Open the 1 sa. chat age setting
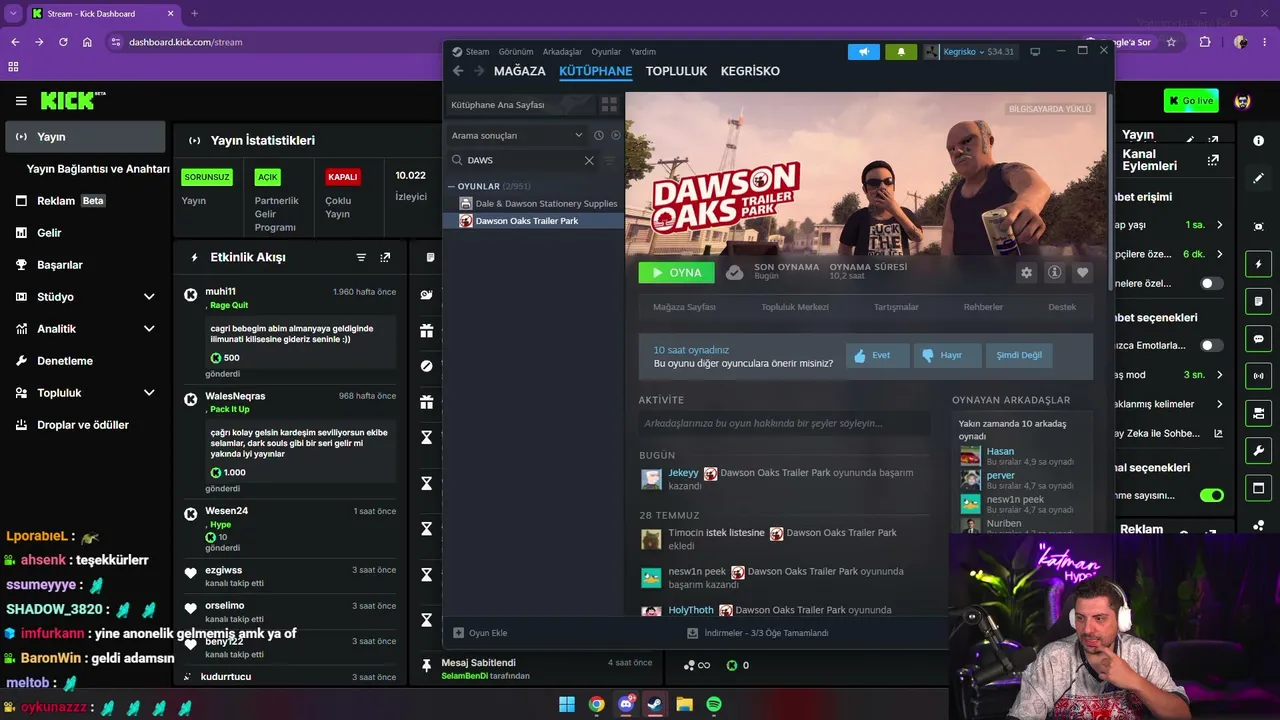Image resolution: width=1280 pixels, height=720 pixels. tap(1204, 225)
